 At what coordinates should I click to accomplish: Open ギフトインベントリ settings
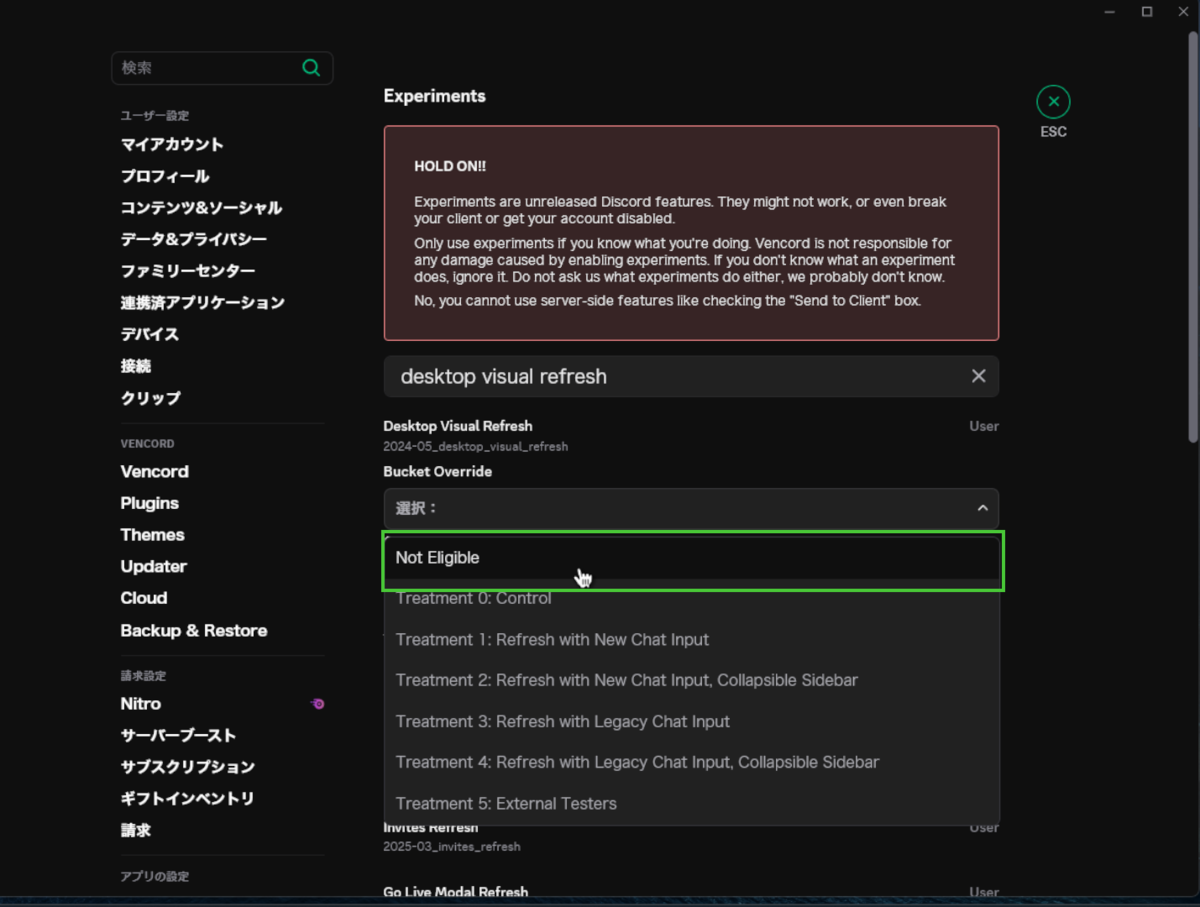[187, 798]
